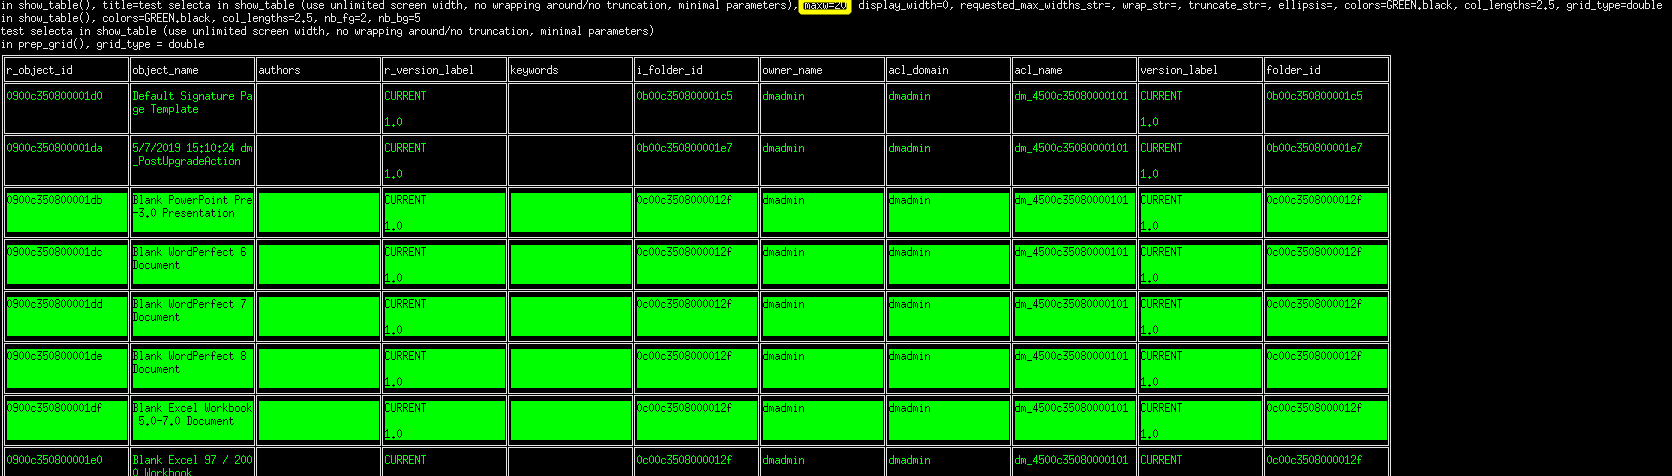
Task: Select the keywords column header
Action: pos(571,70)
